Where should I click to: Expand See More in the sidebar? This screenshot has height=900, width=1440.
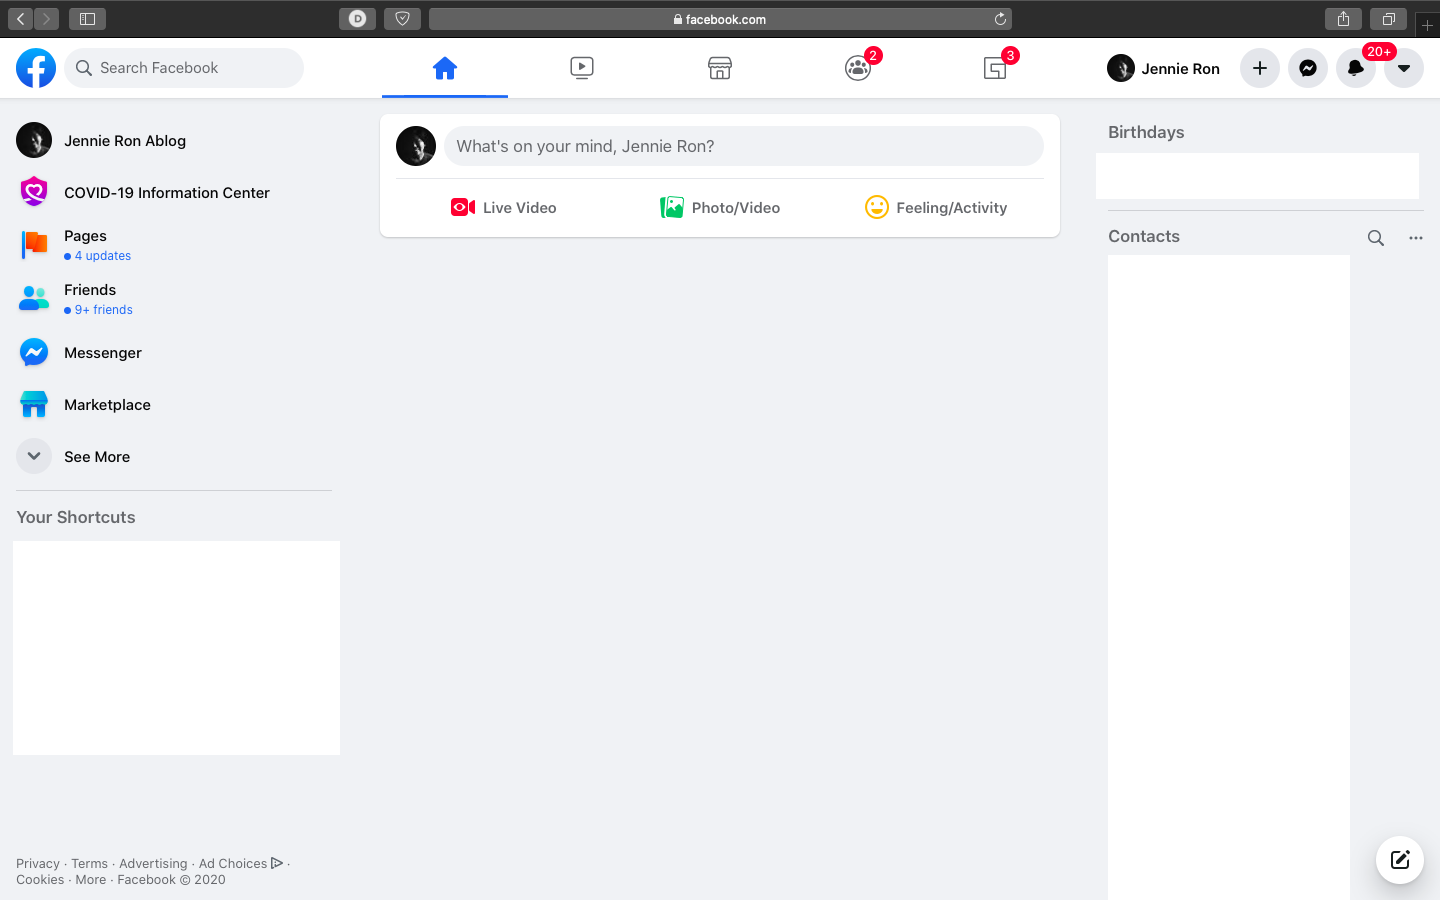coord(174,456)
